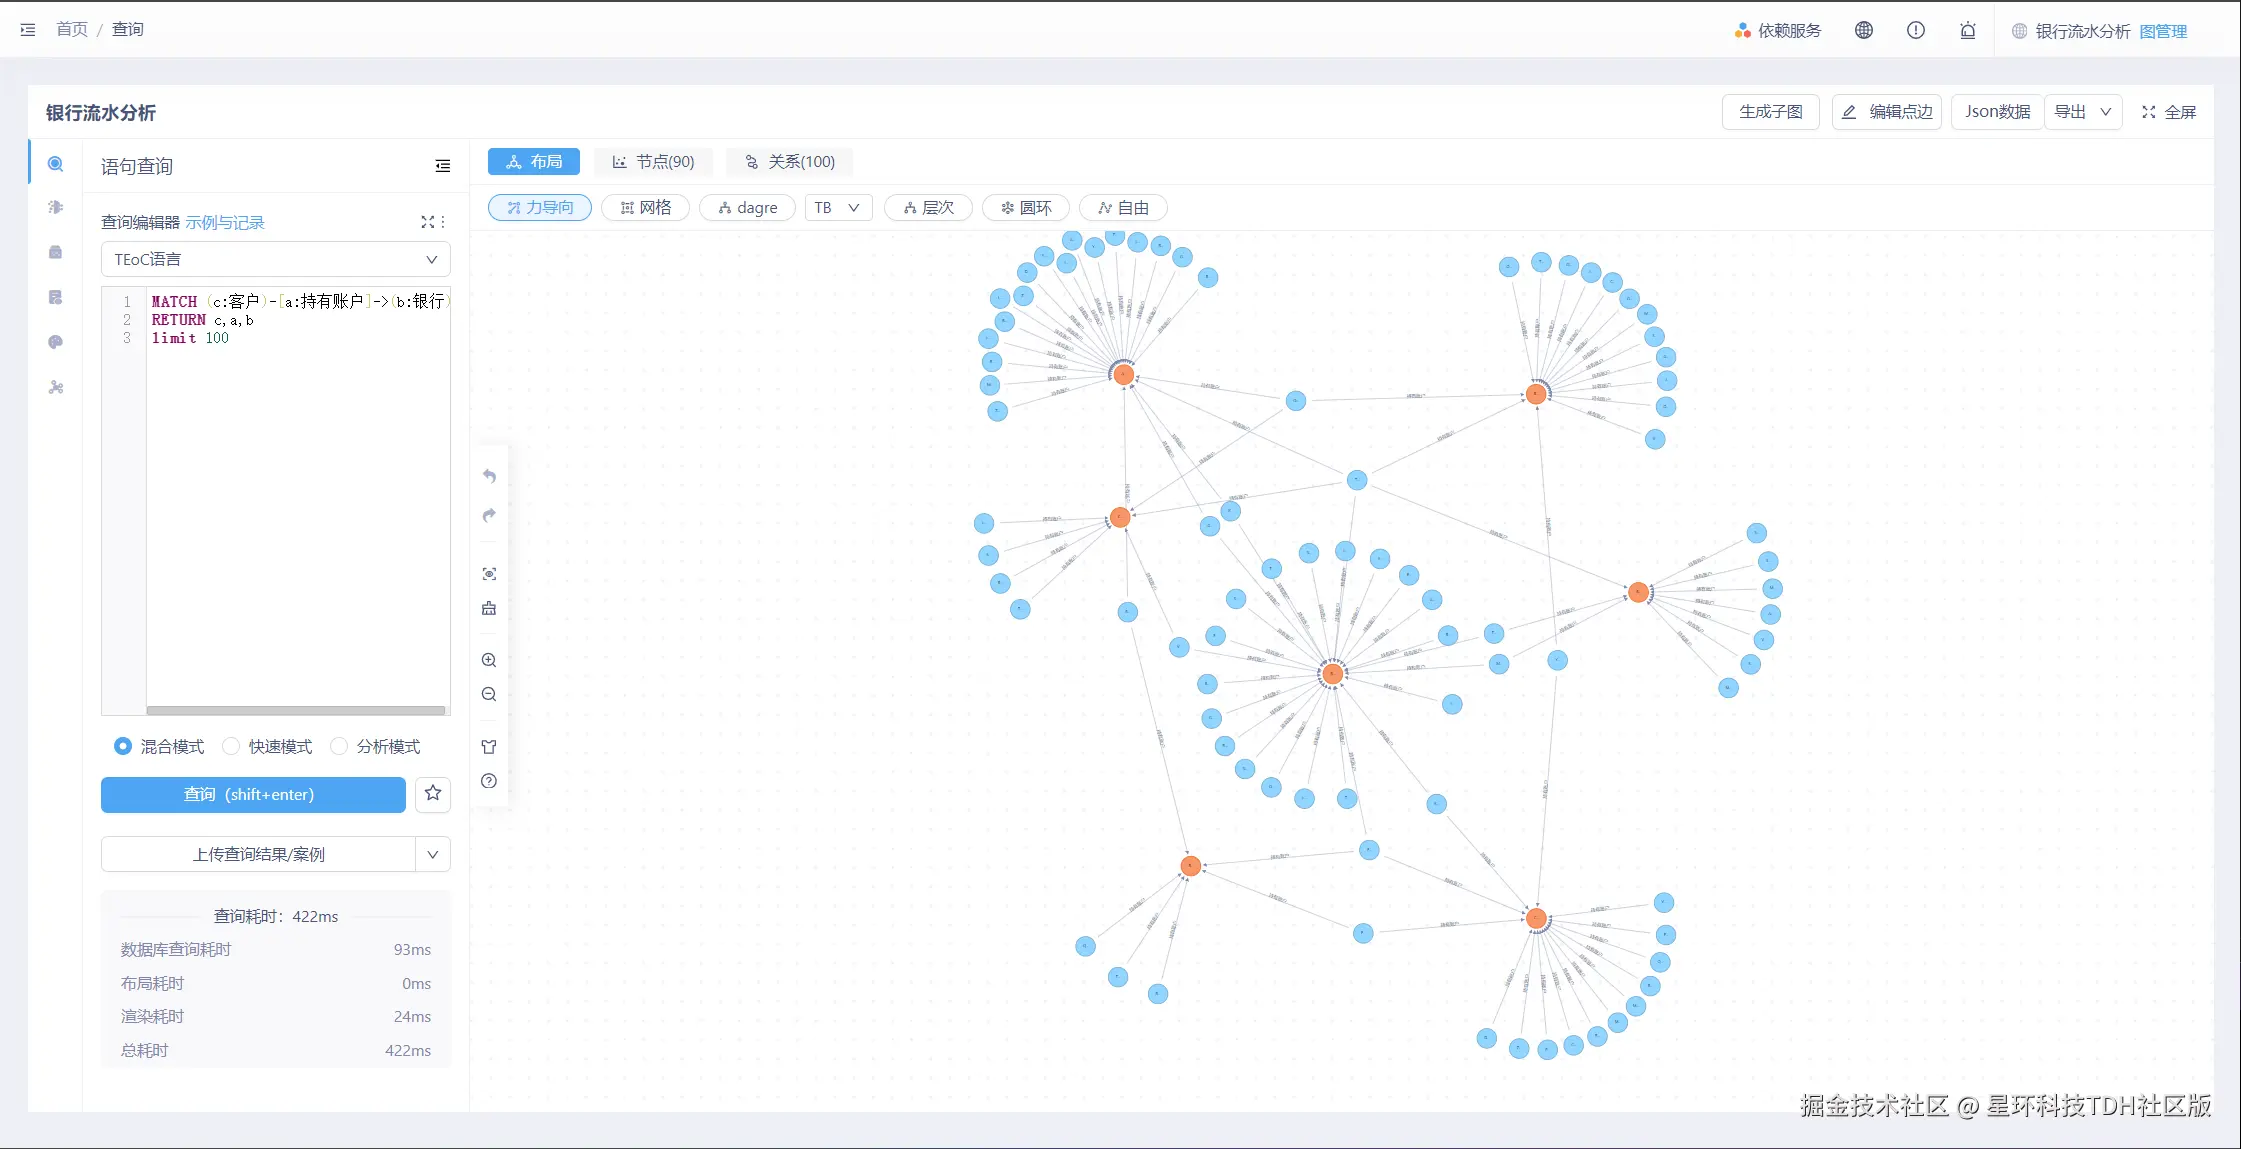Viewport: 2241px width, 1149px height.
Task: Open the TEoC语言 language dropdown
Action: click(275, 259)
